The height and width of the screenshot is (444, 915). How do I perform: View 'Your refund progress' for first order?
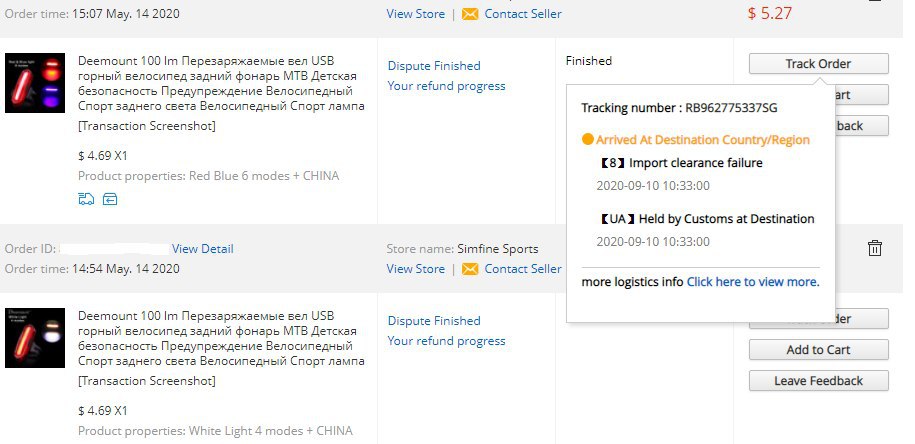[446, 86]
